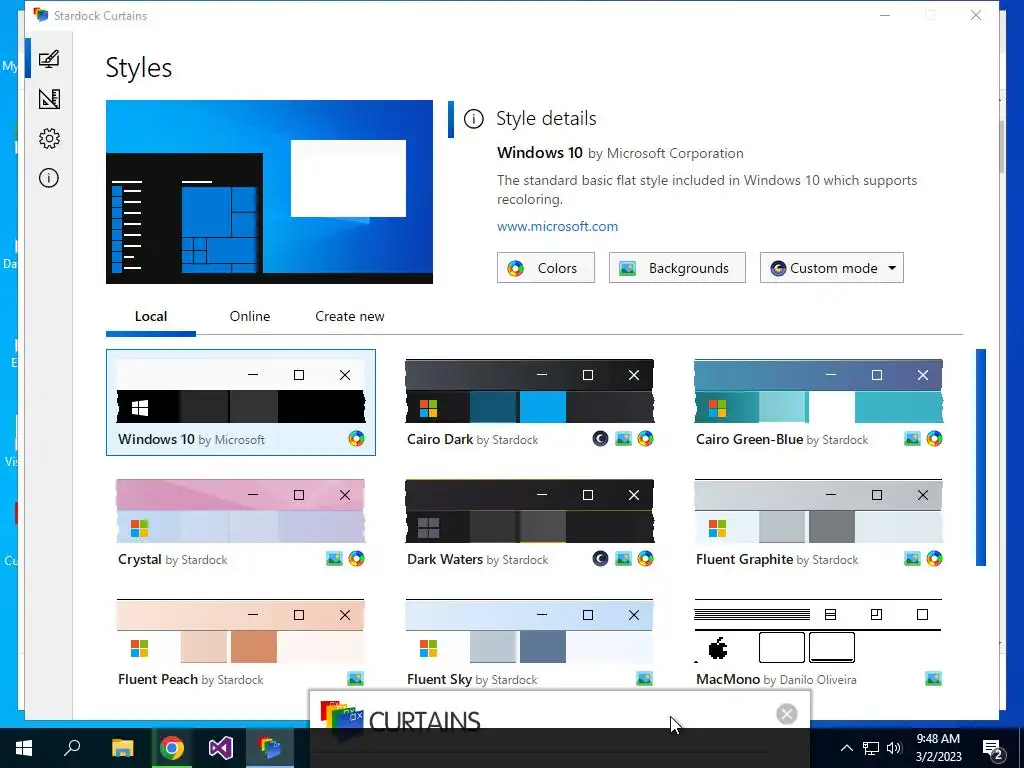Click the color wheel icon on Windows 10 card
Screen dimensions: 1024x768
[x=357, y=439]
